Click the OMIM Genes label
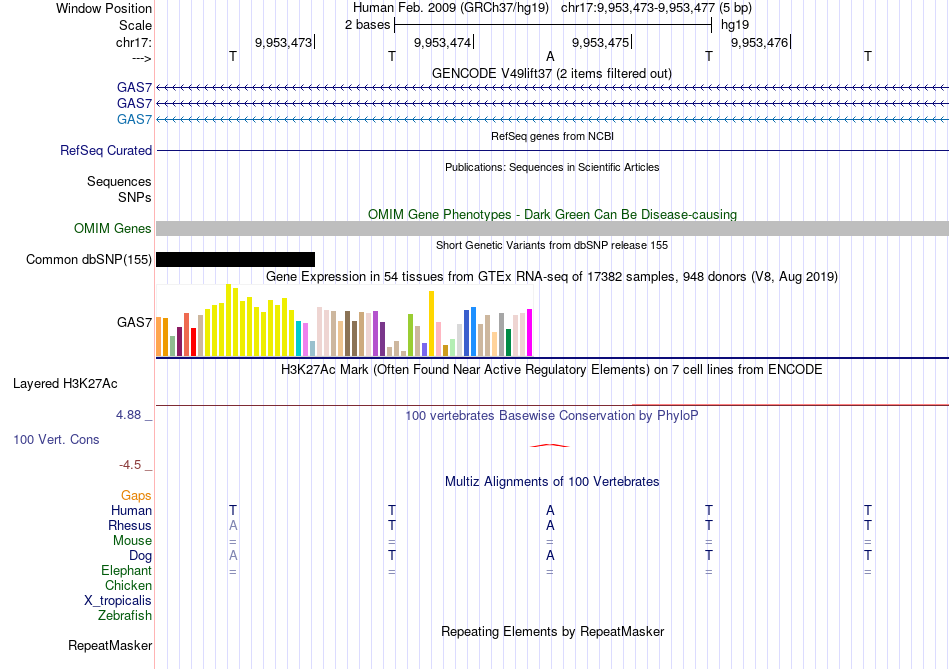This screenshot has height=669, width=950. (x=112, y=228)
